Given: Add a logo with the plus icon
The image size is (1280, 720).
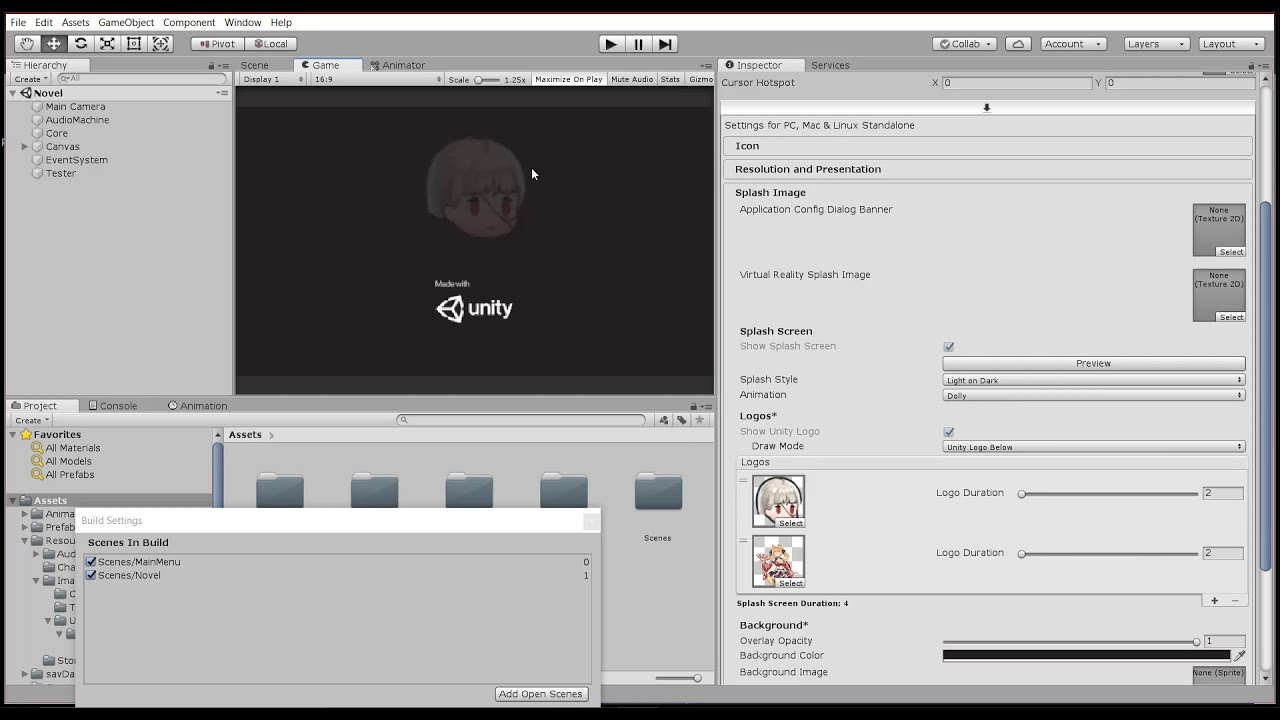Looking at the screenshot, I should (1214, 601).
